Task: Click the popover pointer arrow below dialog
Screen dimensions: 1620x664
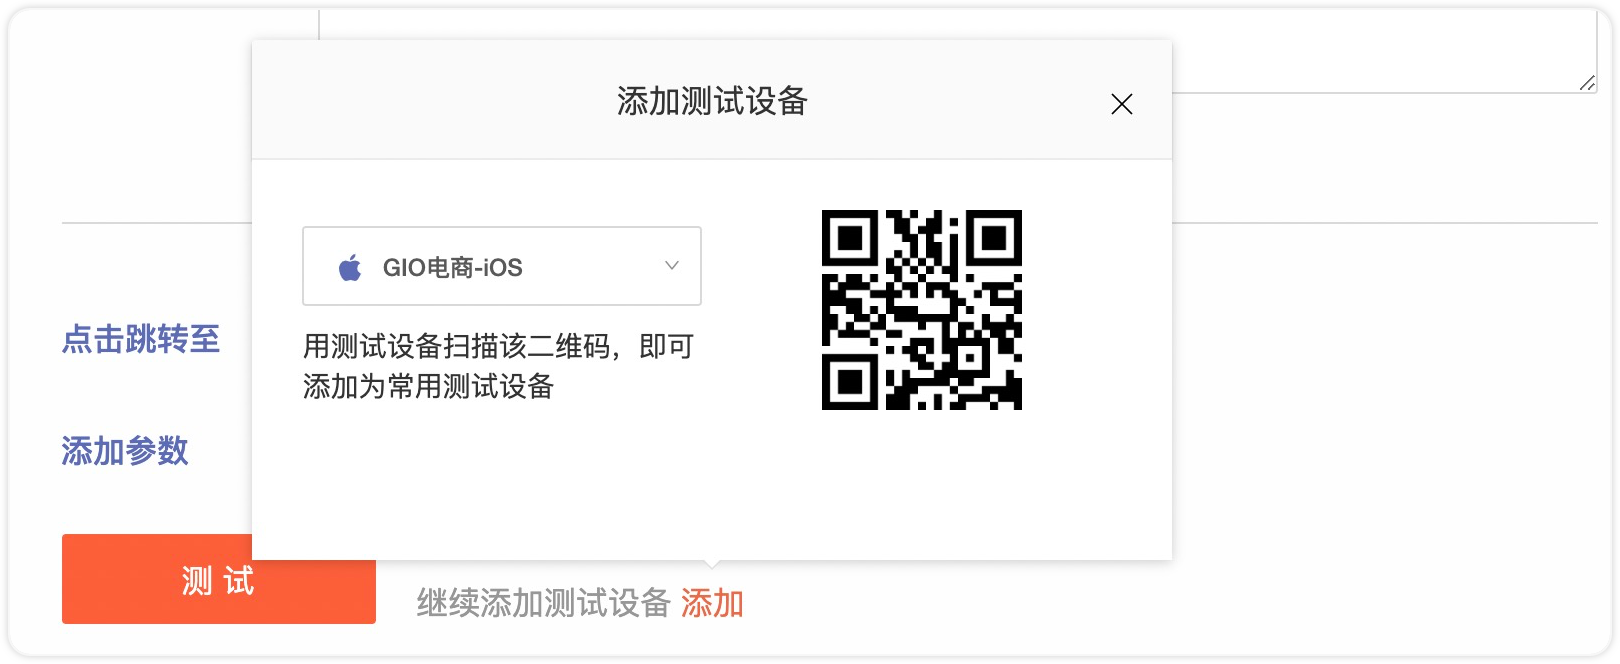Action: 712,566
